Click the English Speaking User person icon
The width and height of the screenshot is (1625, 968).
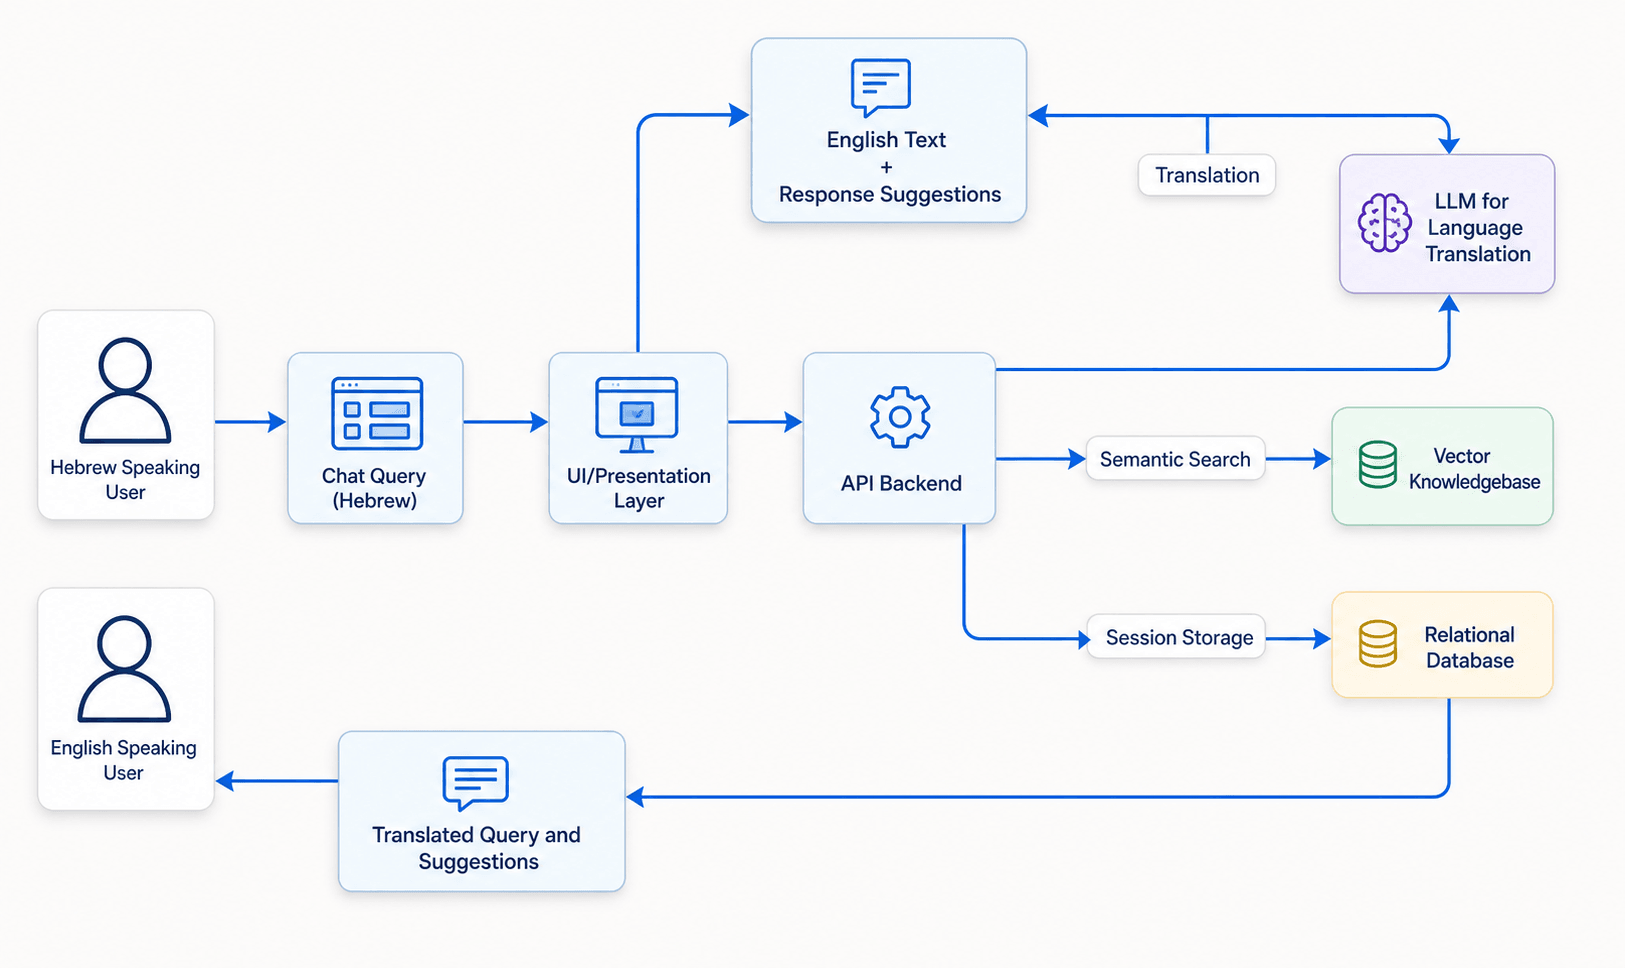(x=124, y=669)
